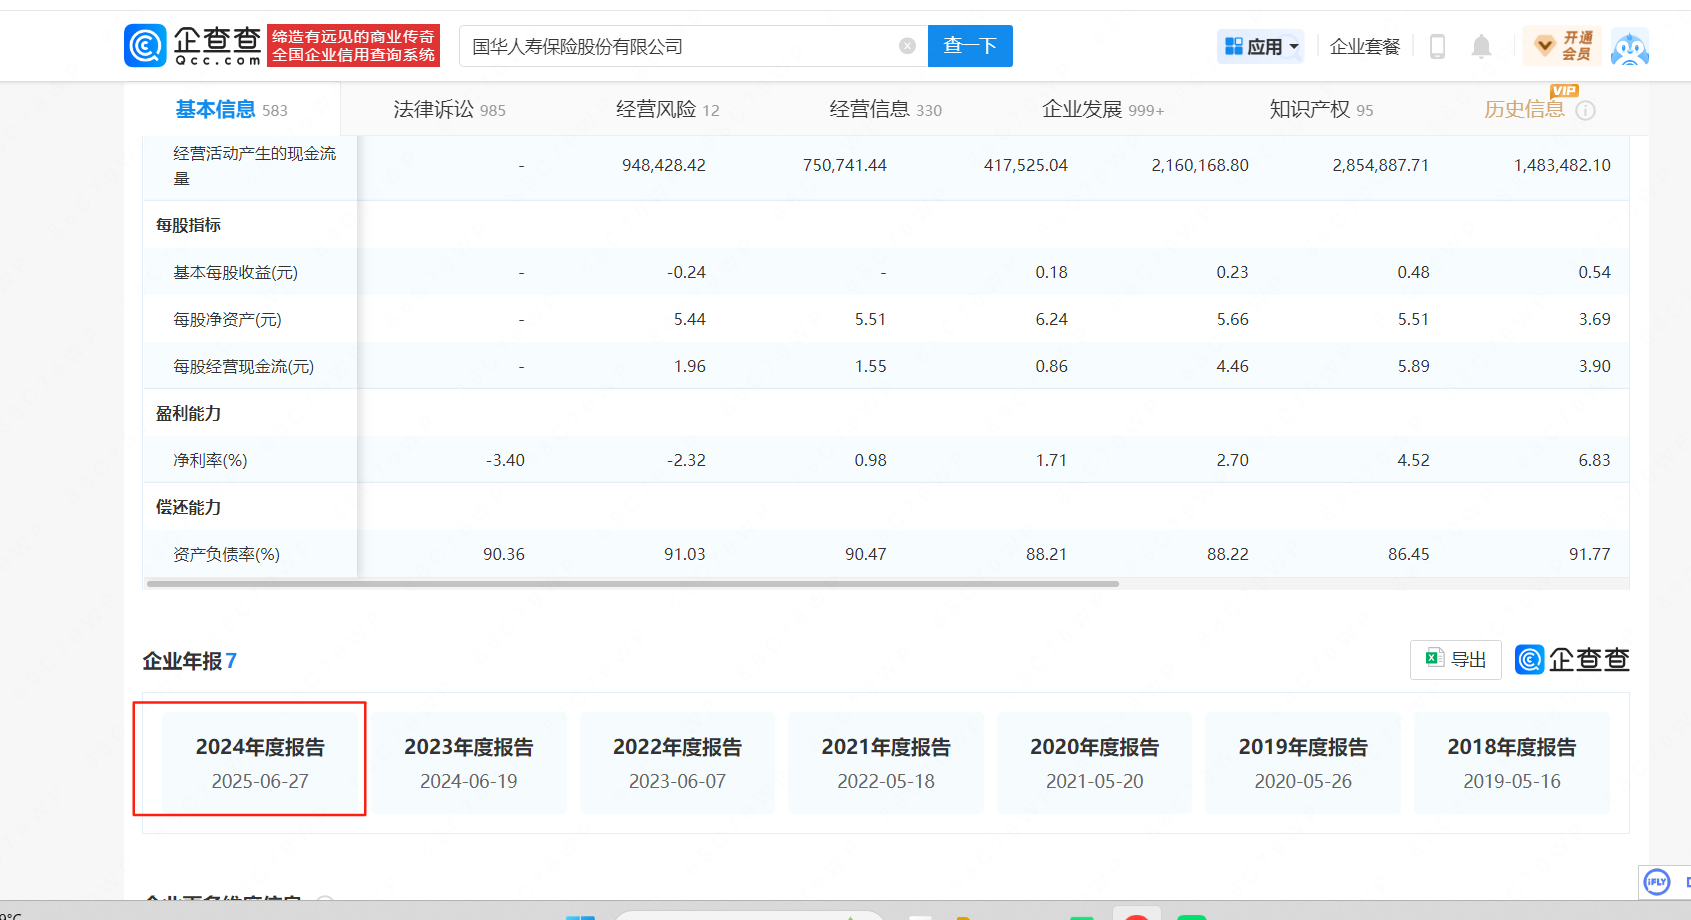Image resolution: width=1691 pixels, height=920 pixels.
Task: Click net margin value 6.83
Action: [x=1595, y=460]
